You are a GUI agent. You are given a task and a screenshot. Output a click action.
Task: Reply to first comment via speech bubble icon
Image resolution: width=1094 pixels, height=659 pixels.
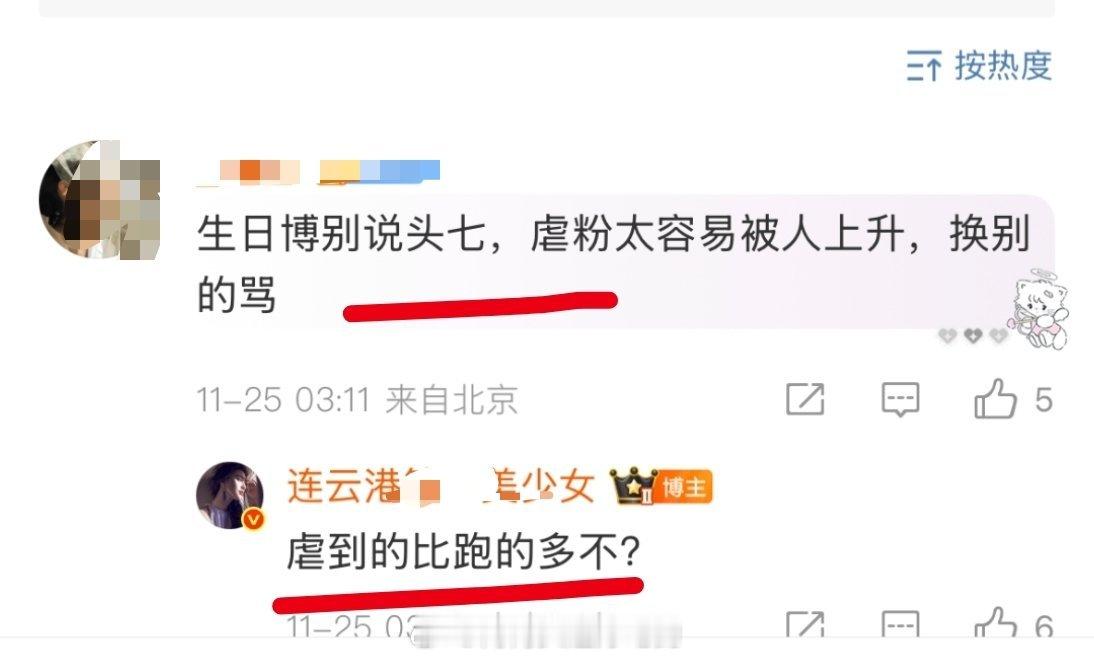pyautogui.click(x=900, y=400)
